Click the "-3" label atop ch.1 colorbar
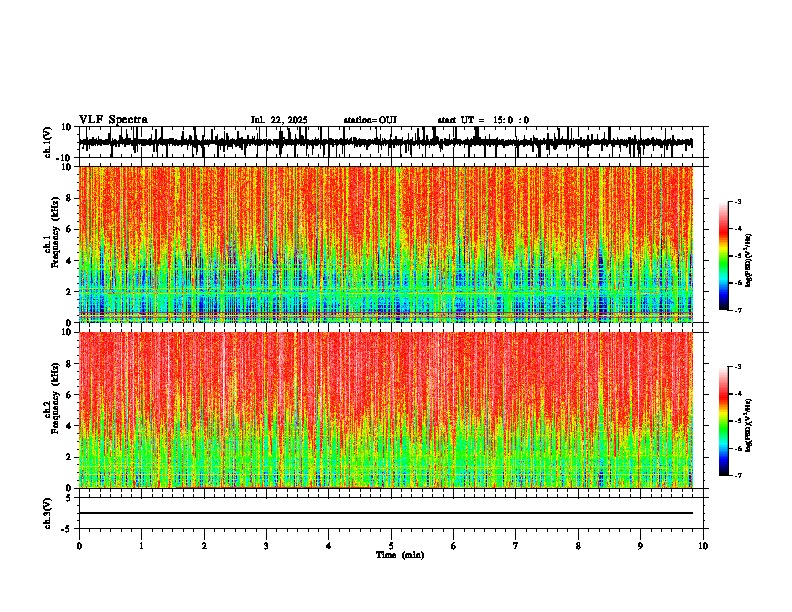 click(737, 202)
